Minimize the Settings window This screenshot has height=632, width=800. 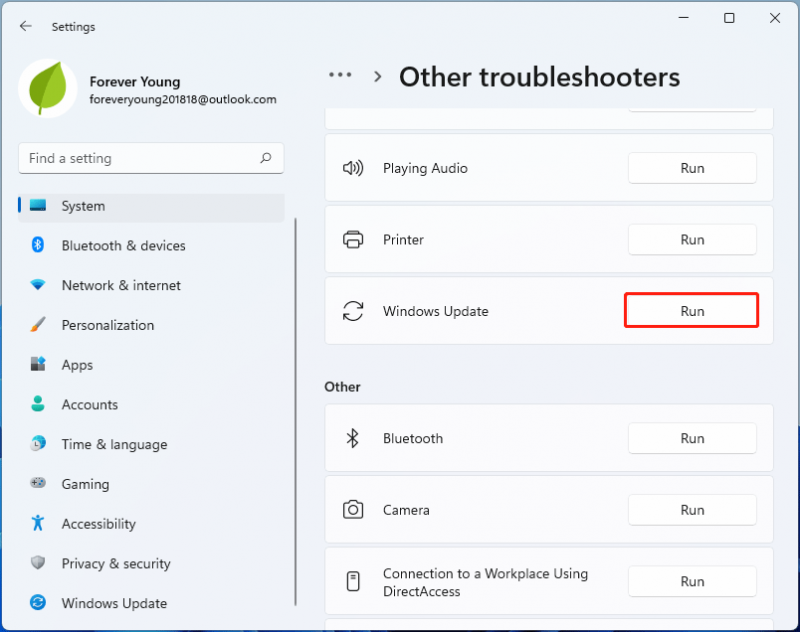pos(683,18)
